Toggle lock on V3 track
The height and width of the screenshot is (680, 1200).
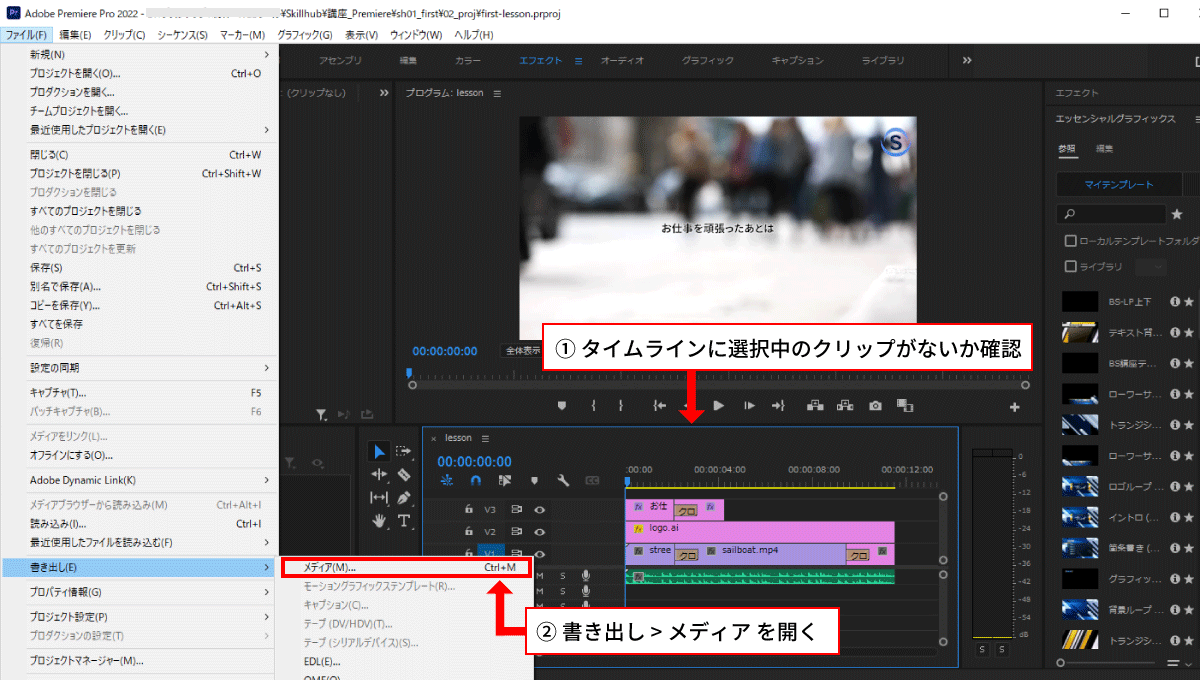pyautogui.click(x=468, y=509)
